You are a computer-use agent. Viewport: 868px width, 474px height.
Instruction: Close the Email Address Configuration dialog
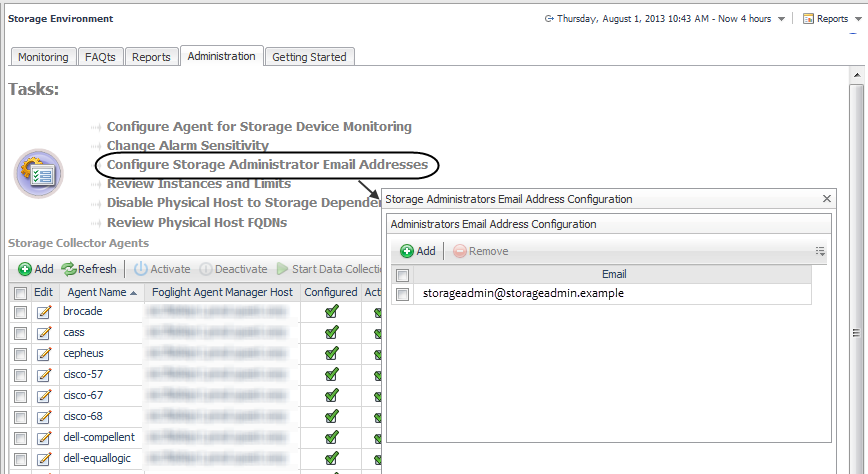826,198
